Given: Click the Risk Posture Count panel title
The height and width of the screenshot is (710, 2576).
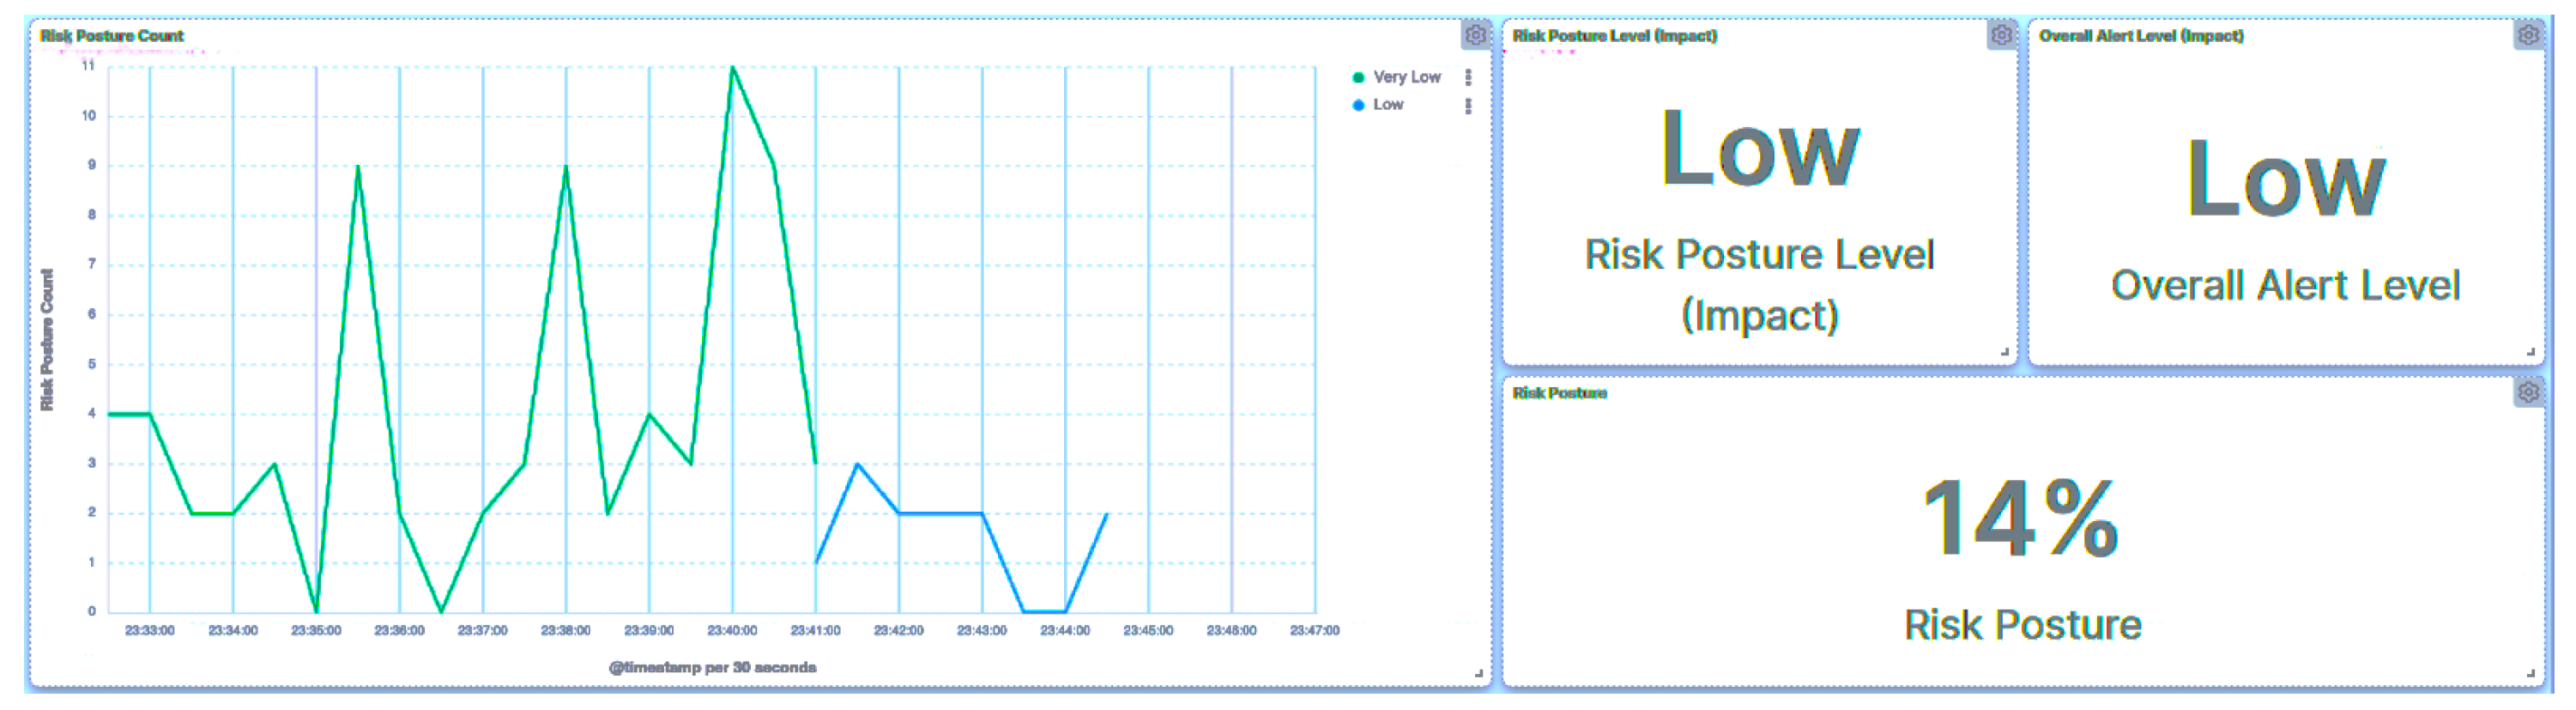Looking at the screenshot, I should pos(112,36).
